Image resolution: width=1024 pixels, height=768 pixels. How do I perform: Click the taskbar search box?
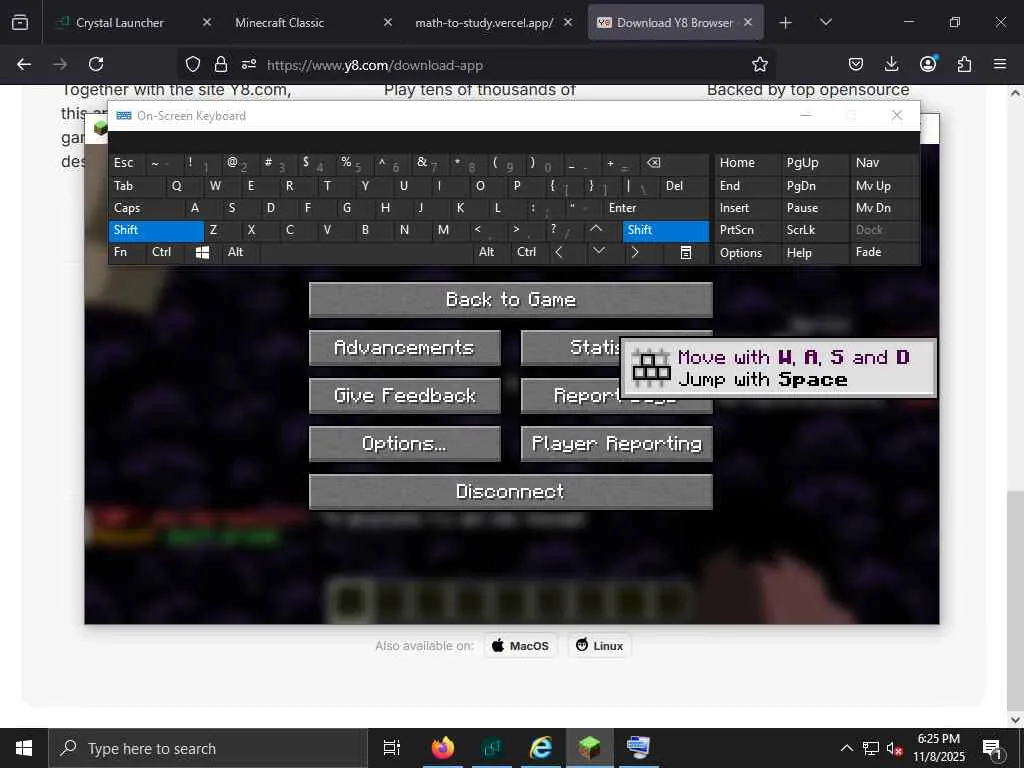(x=208, y=748)
